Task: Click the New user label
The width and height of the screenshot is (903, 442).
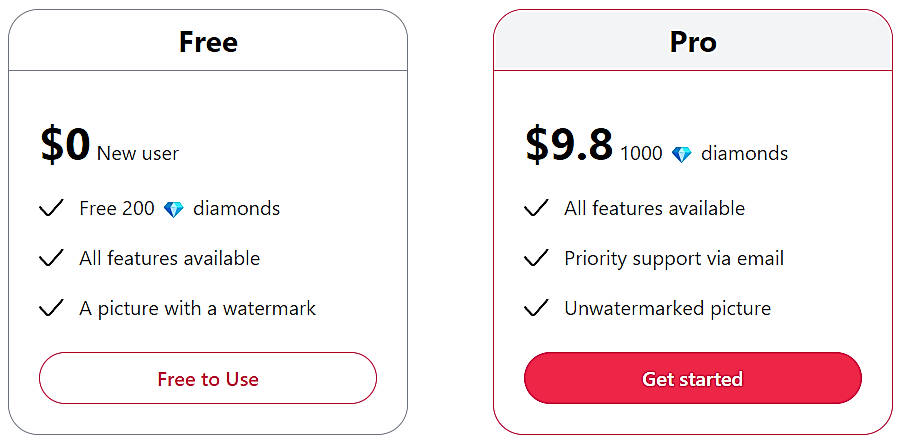Action: (x=138, y=154)
